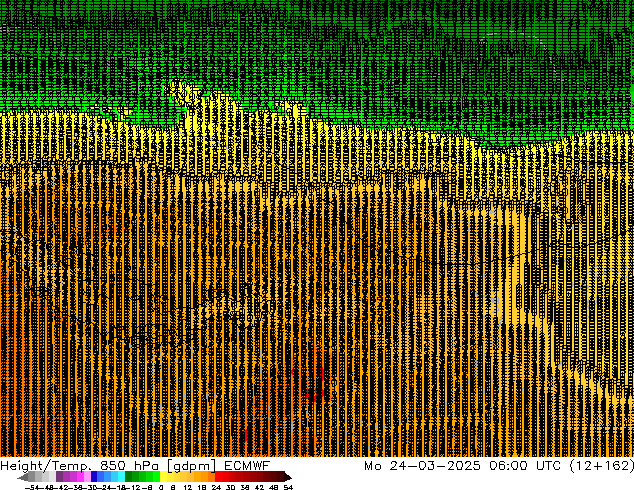634x490 pixels.
Task: Click the 12 label on the legend
Action: tap(188, 487)
